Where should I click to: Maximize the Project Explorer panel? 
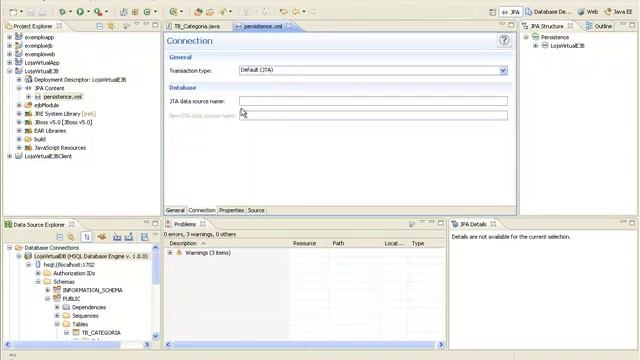155,25
